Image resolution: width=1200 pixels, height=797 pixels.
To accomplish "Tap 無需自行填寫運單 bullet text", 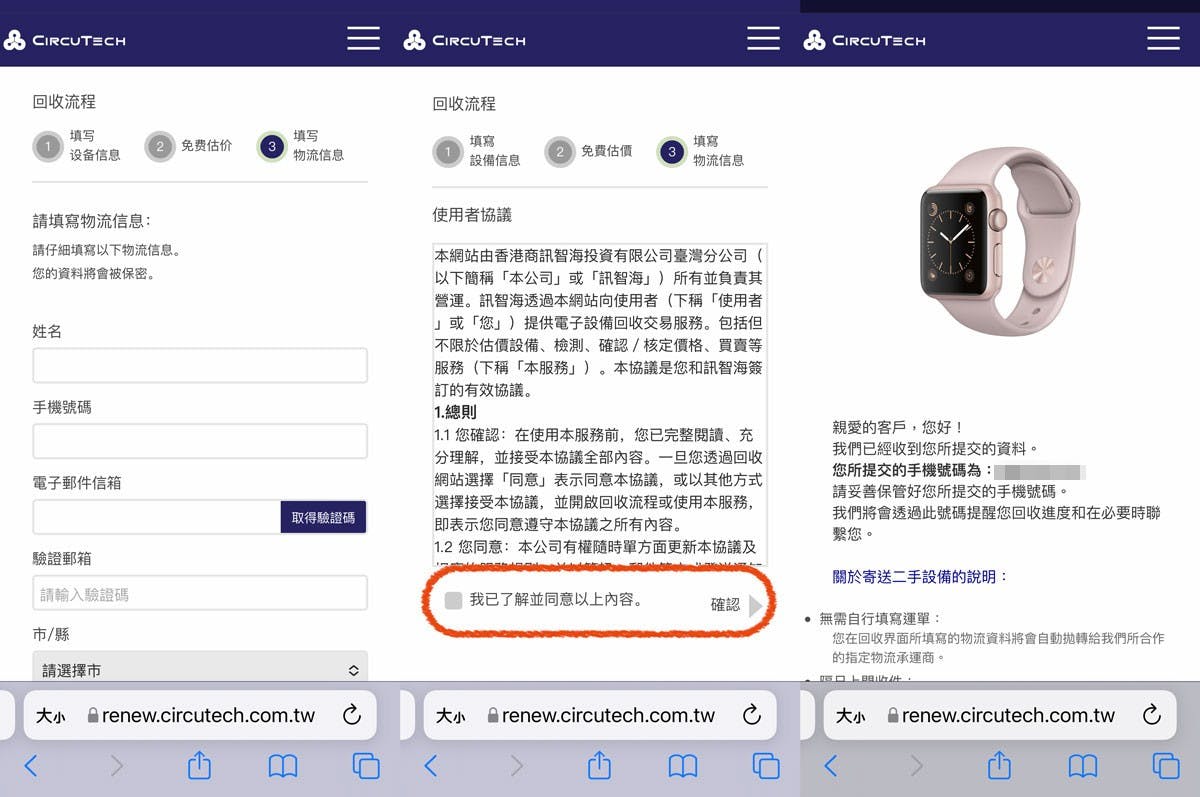I will (881, 619).
